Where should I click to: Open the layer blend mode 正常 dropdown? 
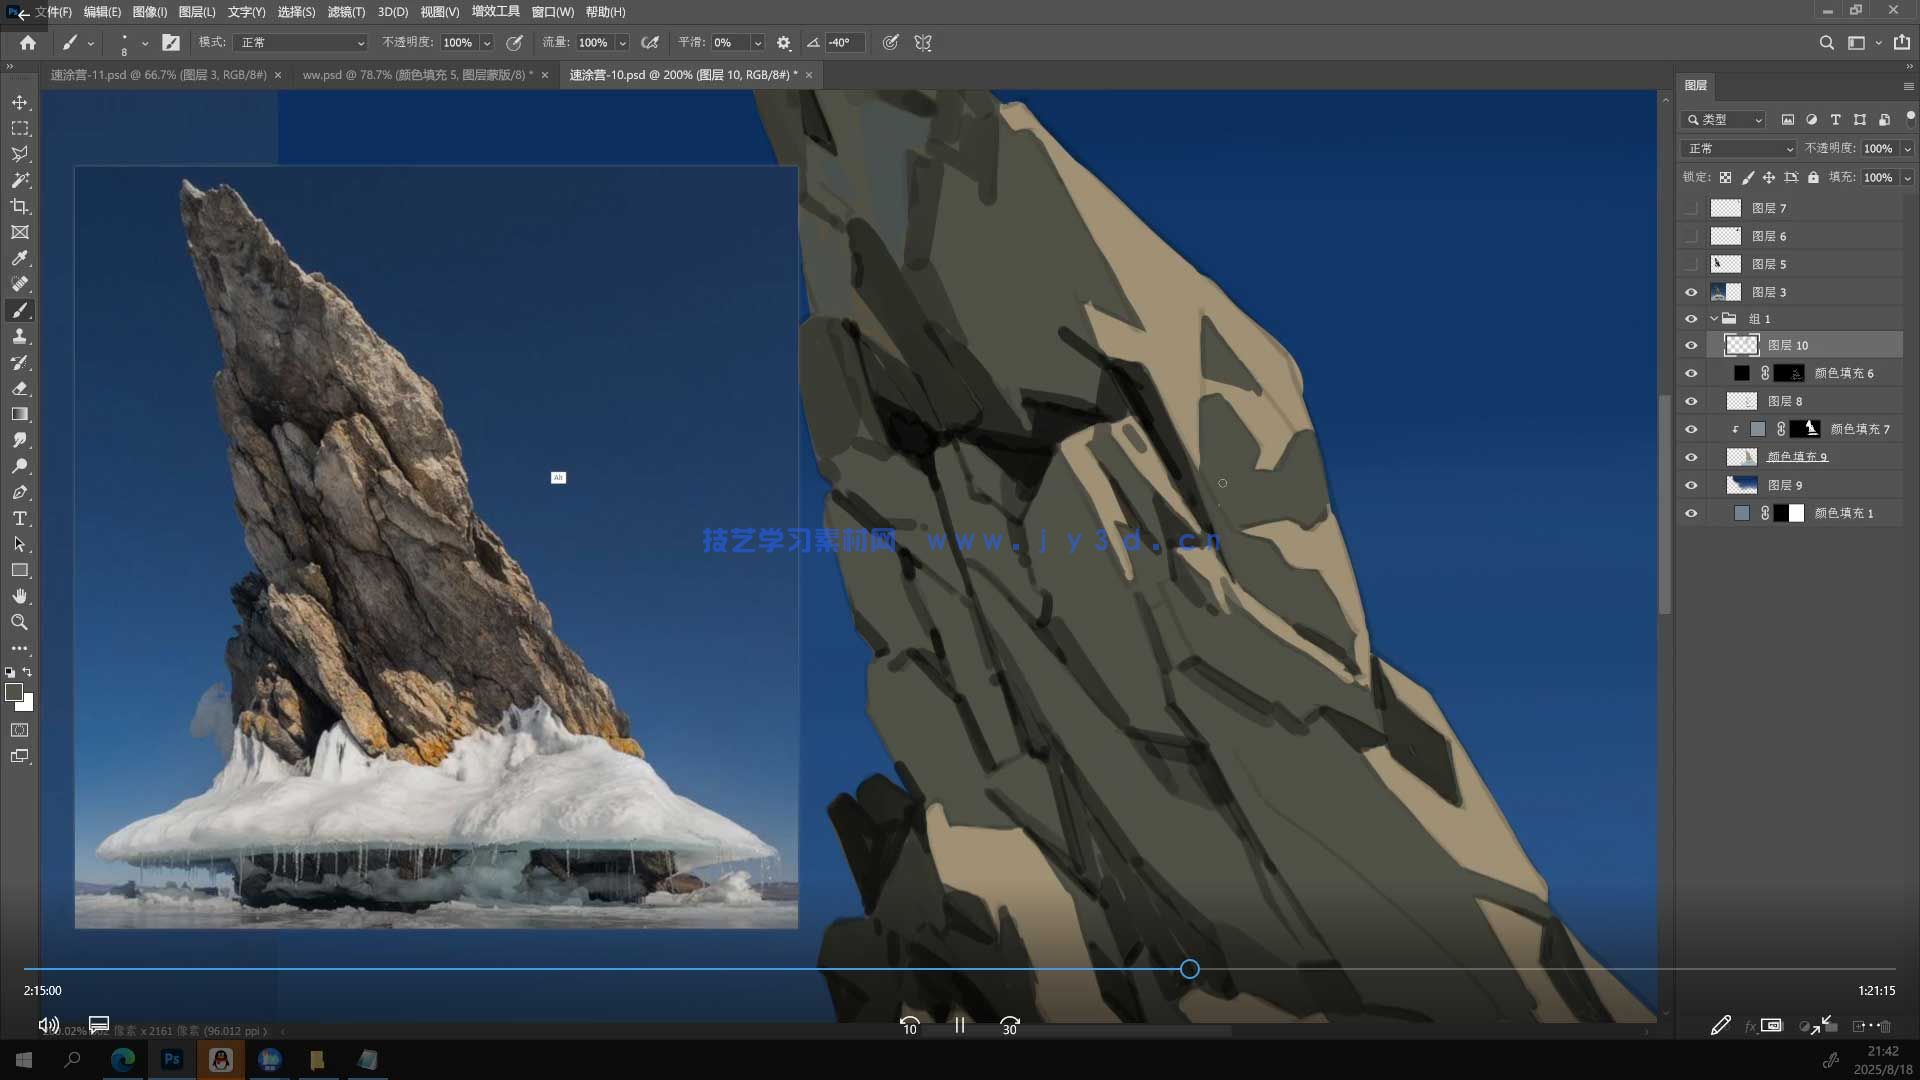coord(1738,148)
